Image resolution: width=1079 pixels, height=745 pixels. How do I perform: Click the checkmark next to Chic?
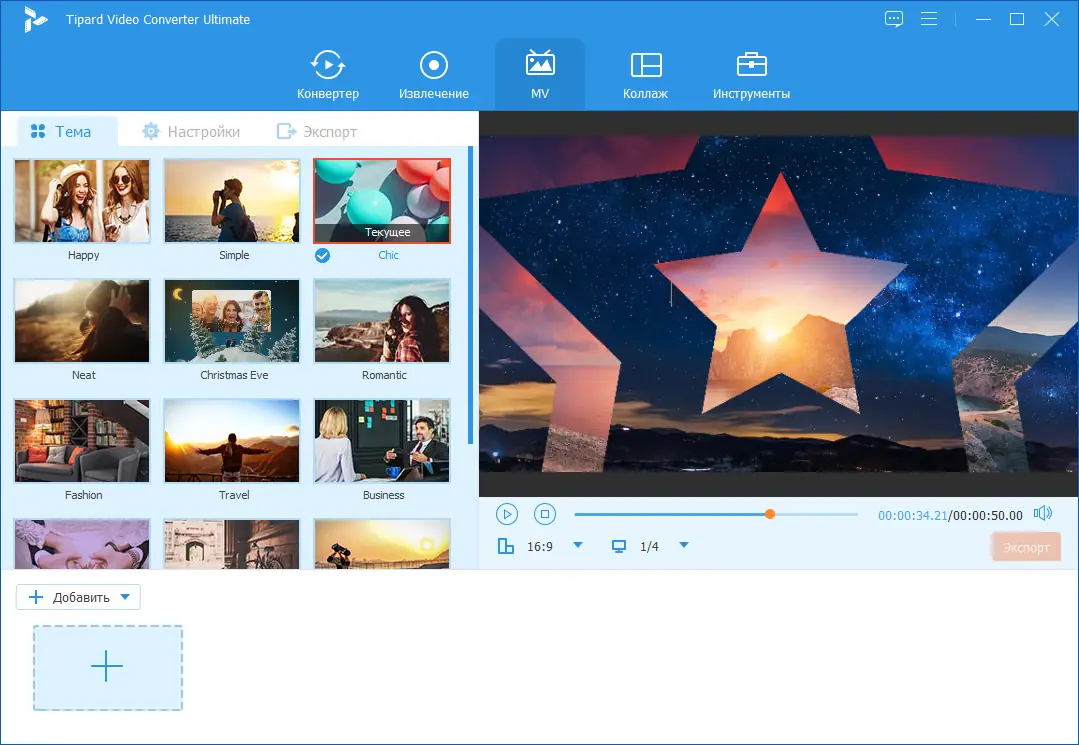pyautogui.click(x=322, y=256)
